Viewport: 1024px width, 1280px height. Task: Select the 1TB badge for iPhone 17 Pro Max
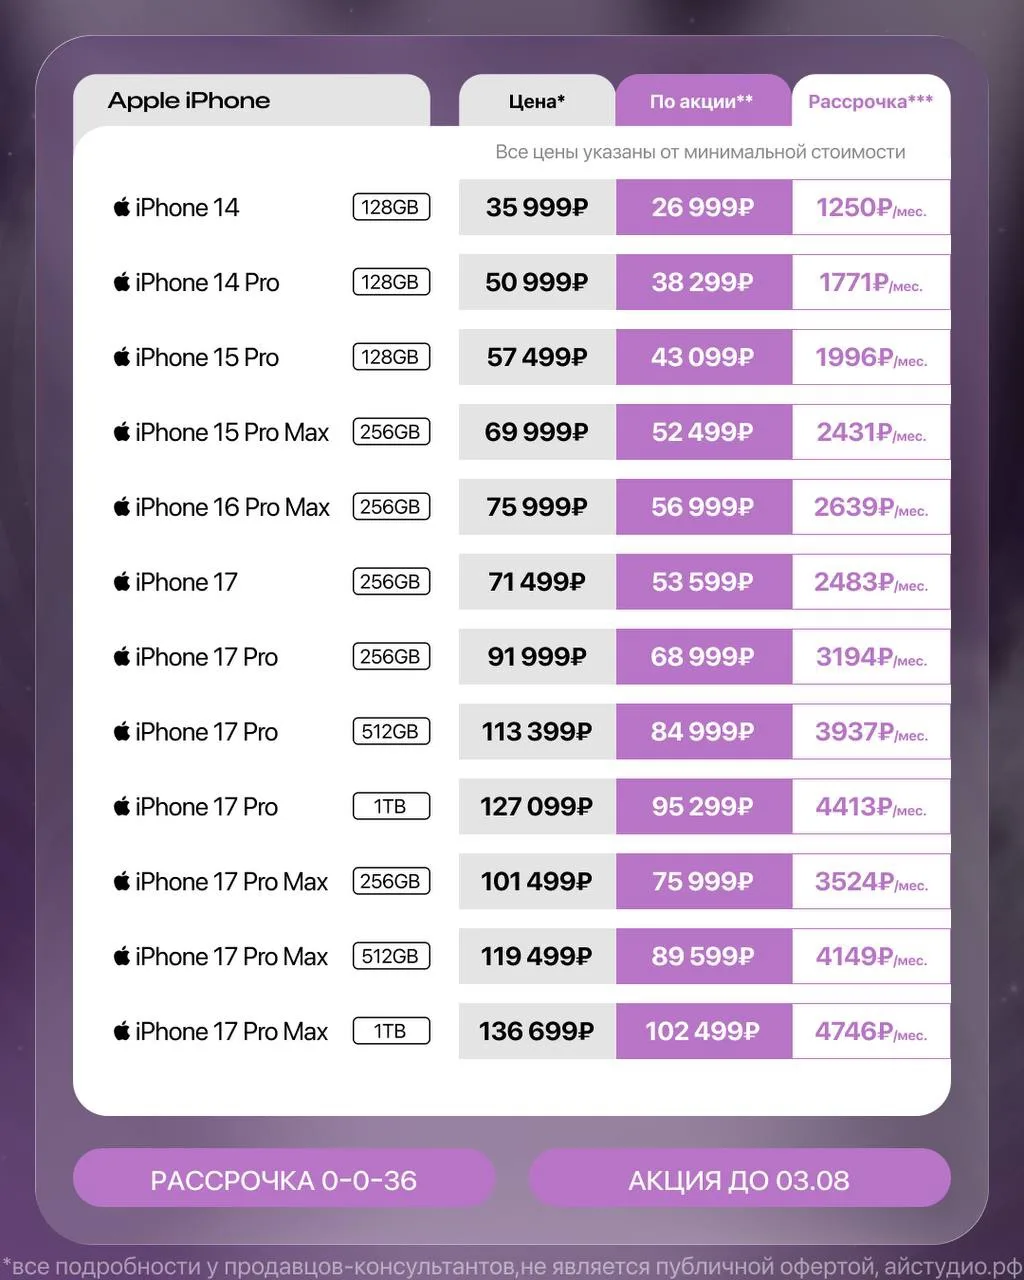click(x=391, y=1031)
